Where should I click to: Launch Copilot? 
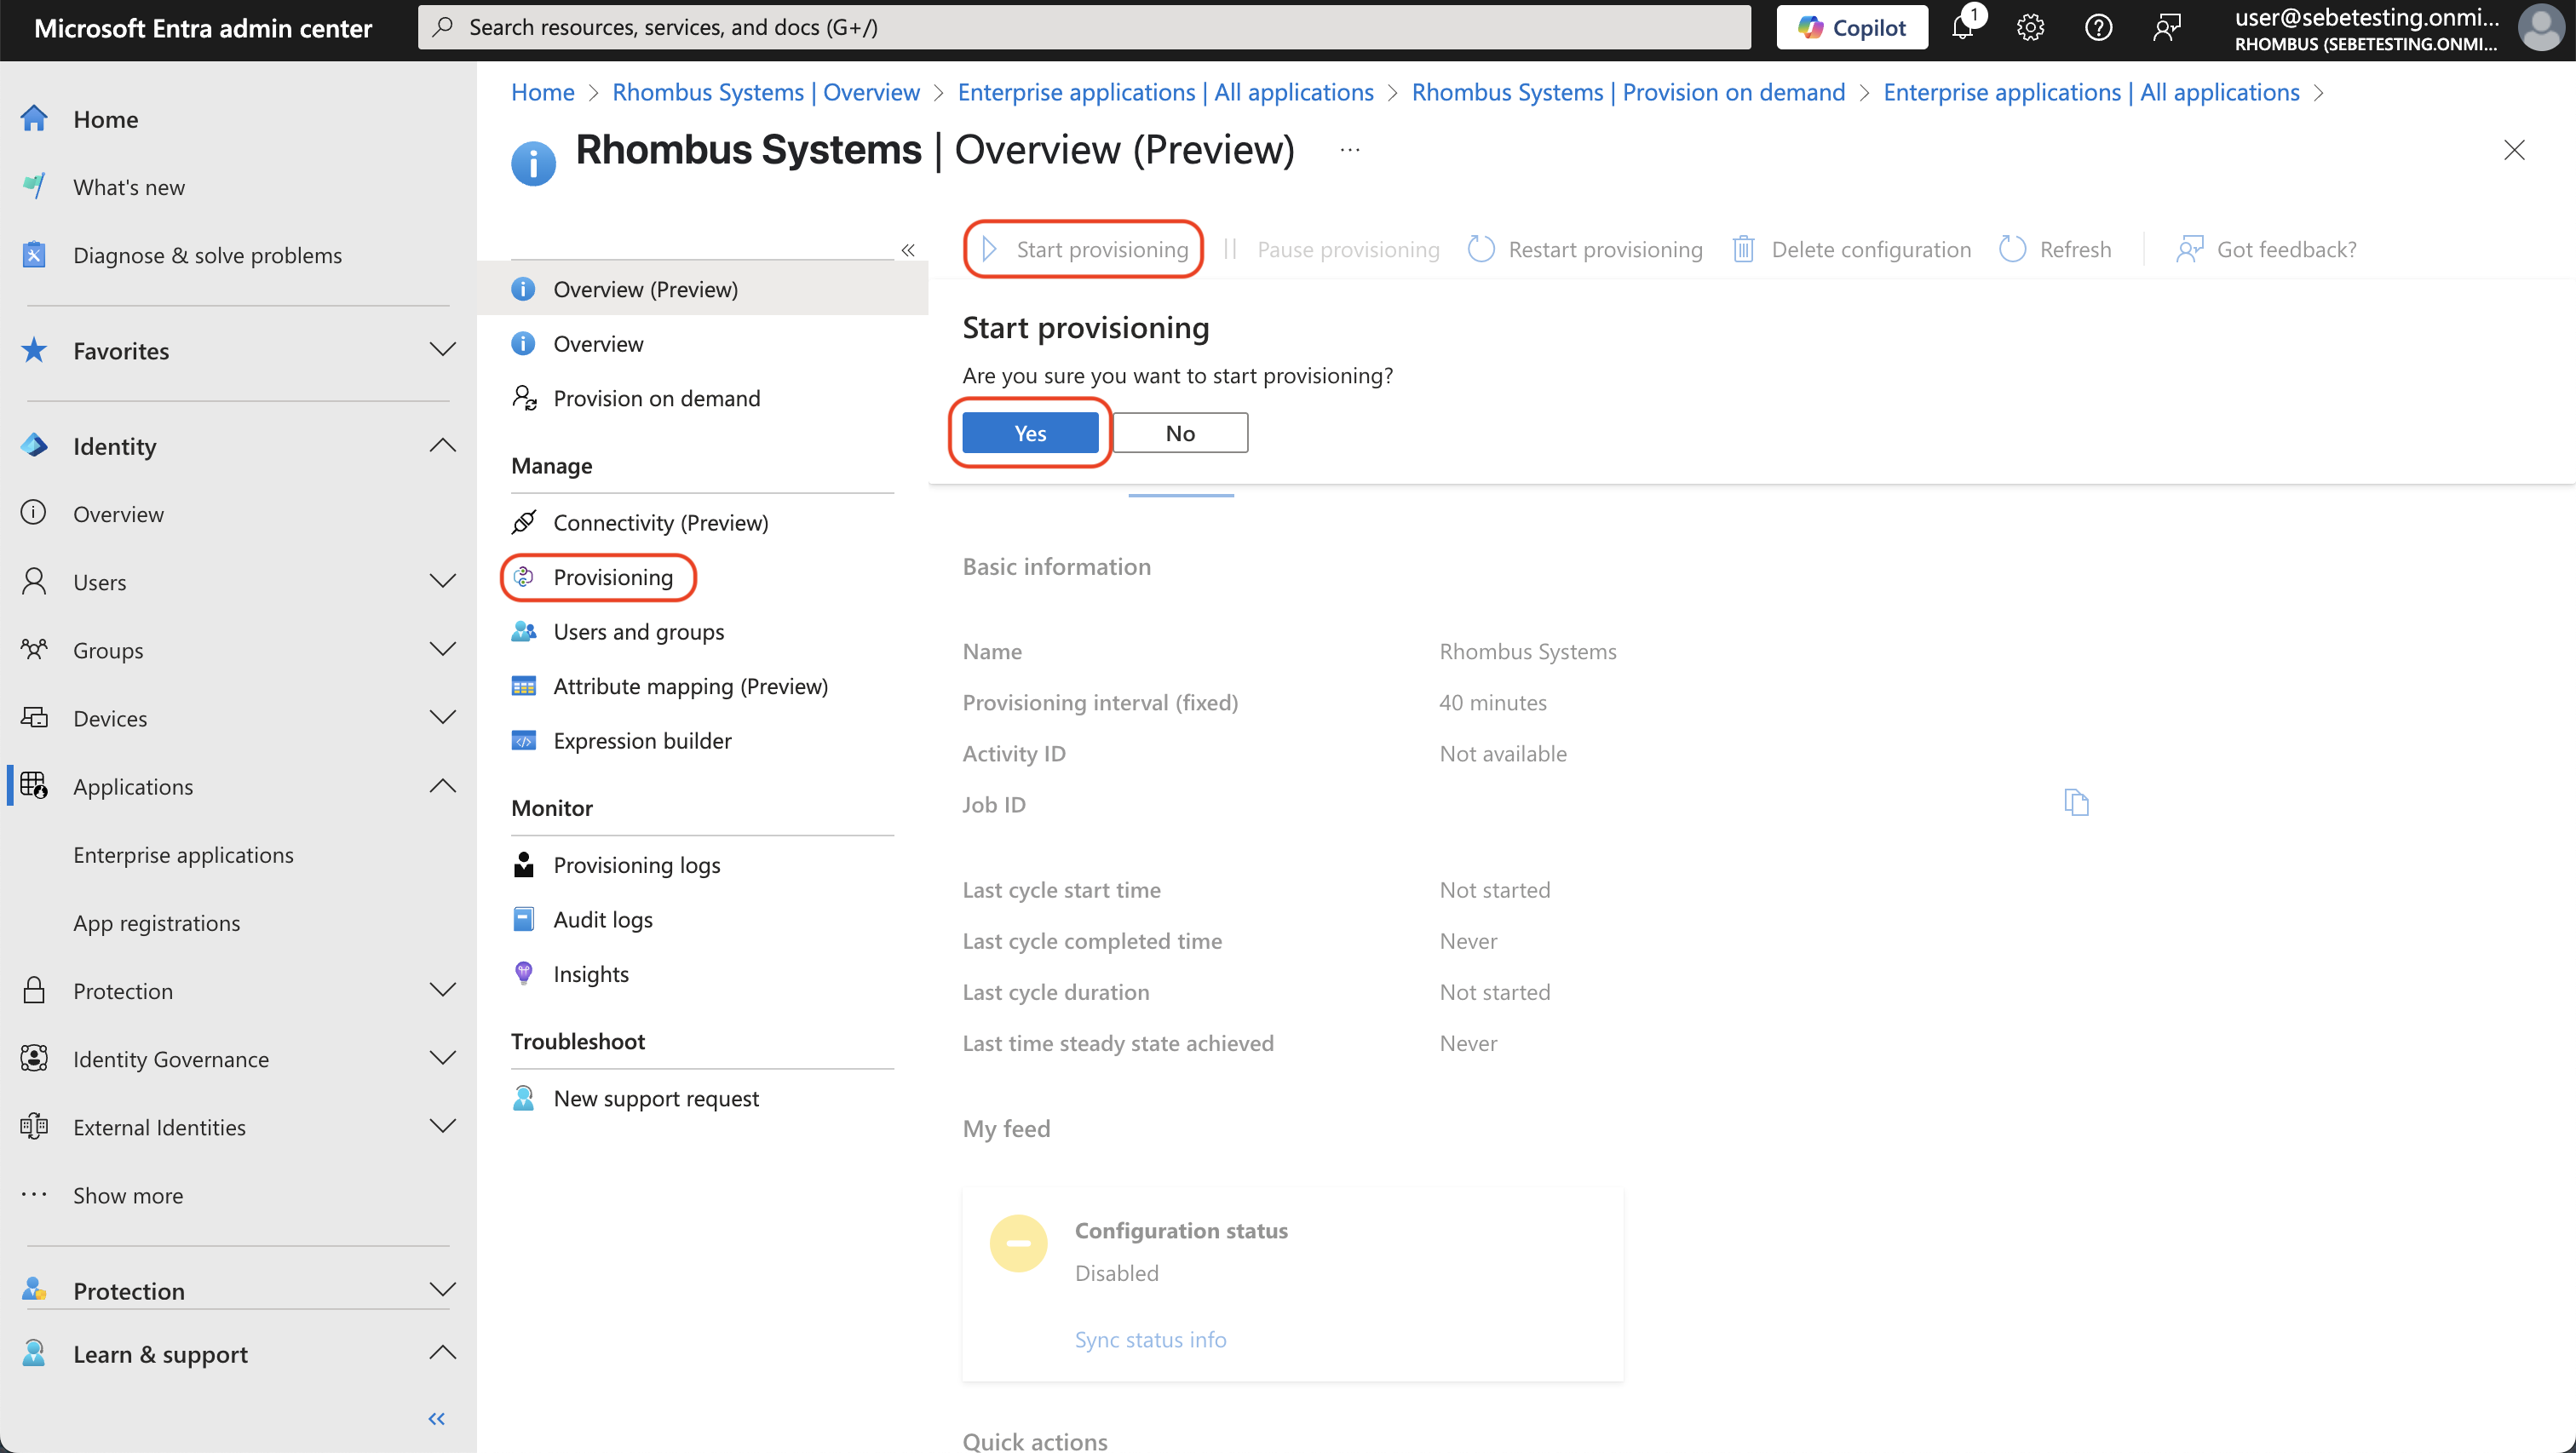(x=1852, y=27)
